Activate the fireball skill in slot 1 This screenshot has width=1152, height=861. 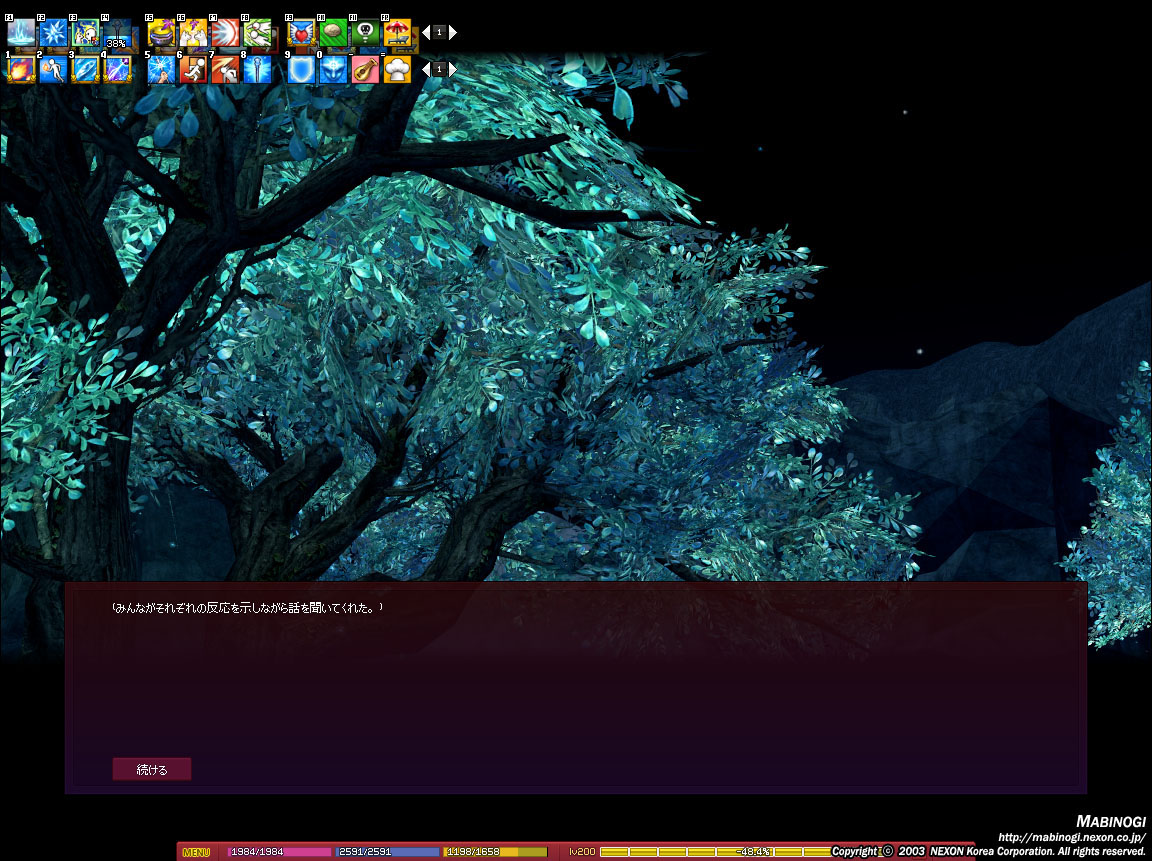pos(21,69)
